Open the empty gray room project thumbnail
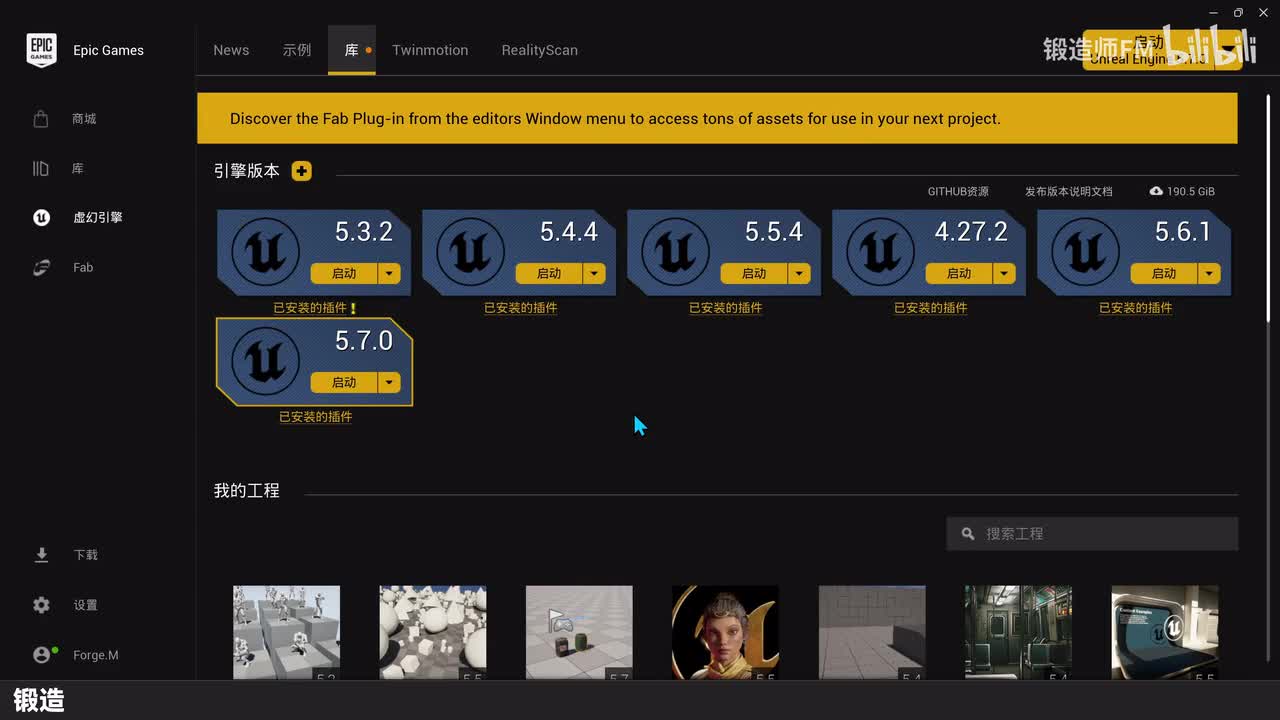The image size is (1280, 720). coord(872,633)
